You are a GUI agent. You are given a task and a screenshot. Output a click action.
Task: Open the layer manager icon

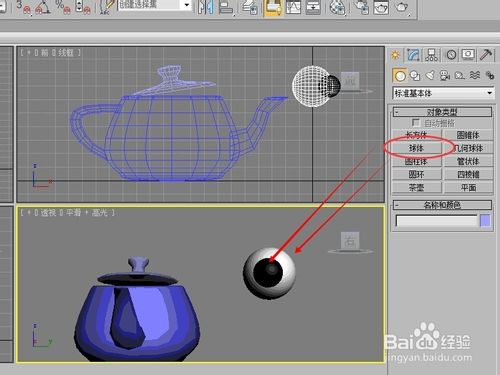250,7
